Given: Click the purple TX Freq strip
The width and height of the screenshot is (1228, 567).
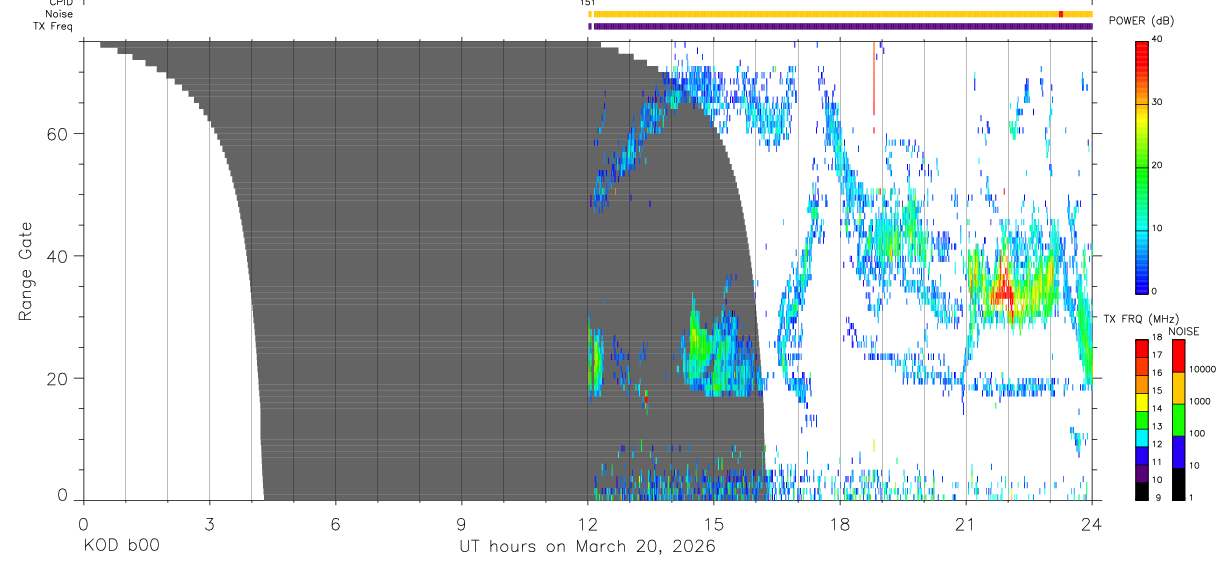Looking at the screenshot, I should pos(840,26).
